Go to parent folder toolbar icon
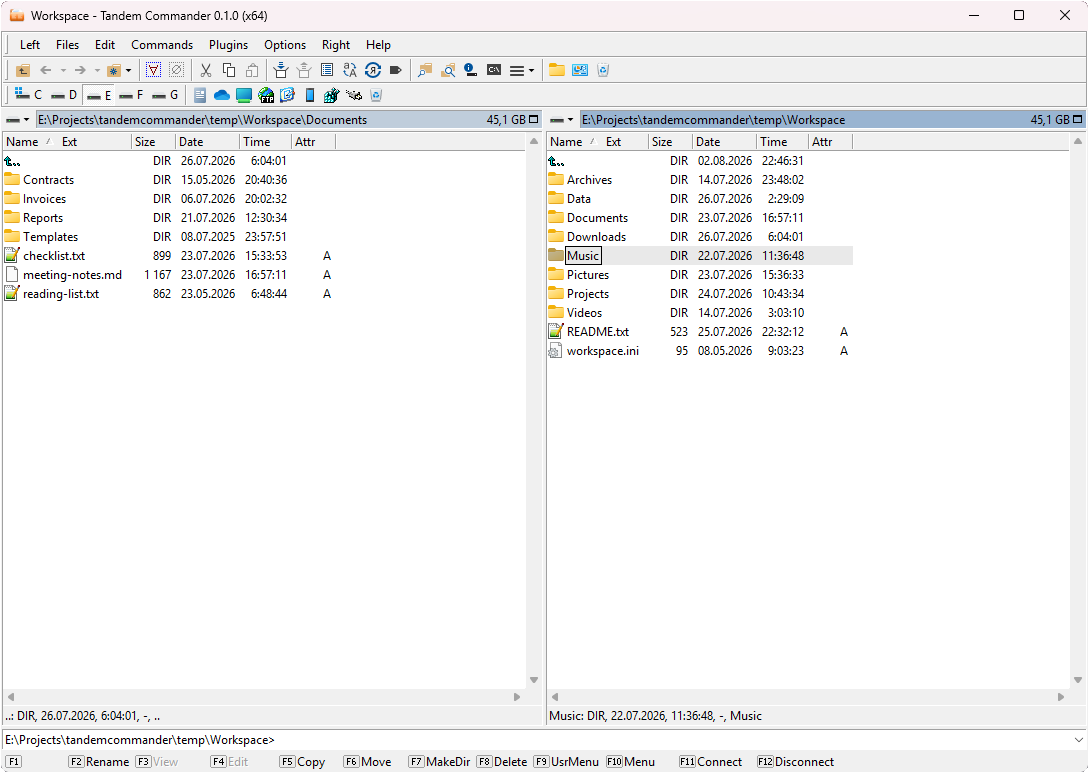1089x773 pixels. (x=23, y=70)
